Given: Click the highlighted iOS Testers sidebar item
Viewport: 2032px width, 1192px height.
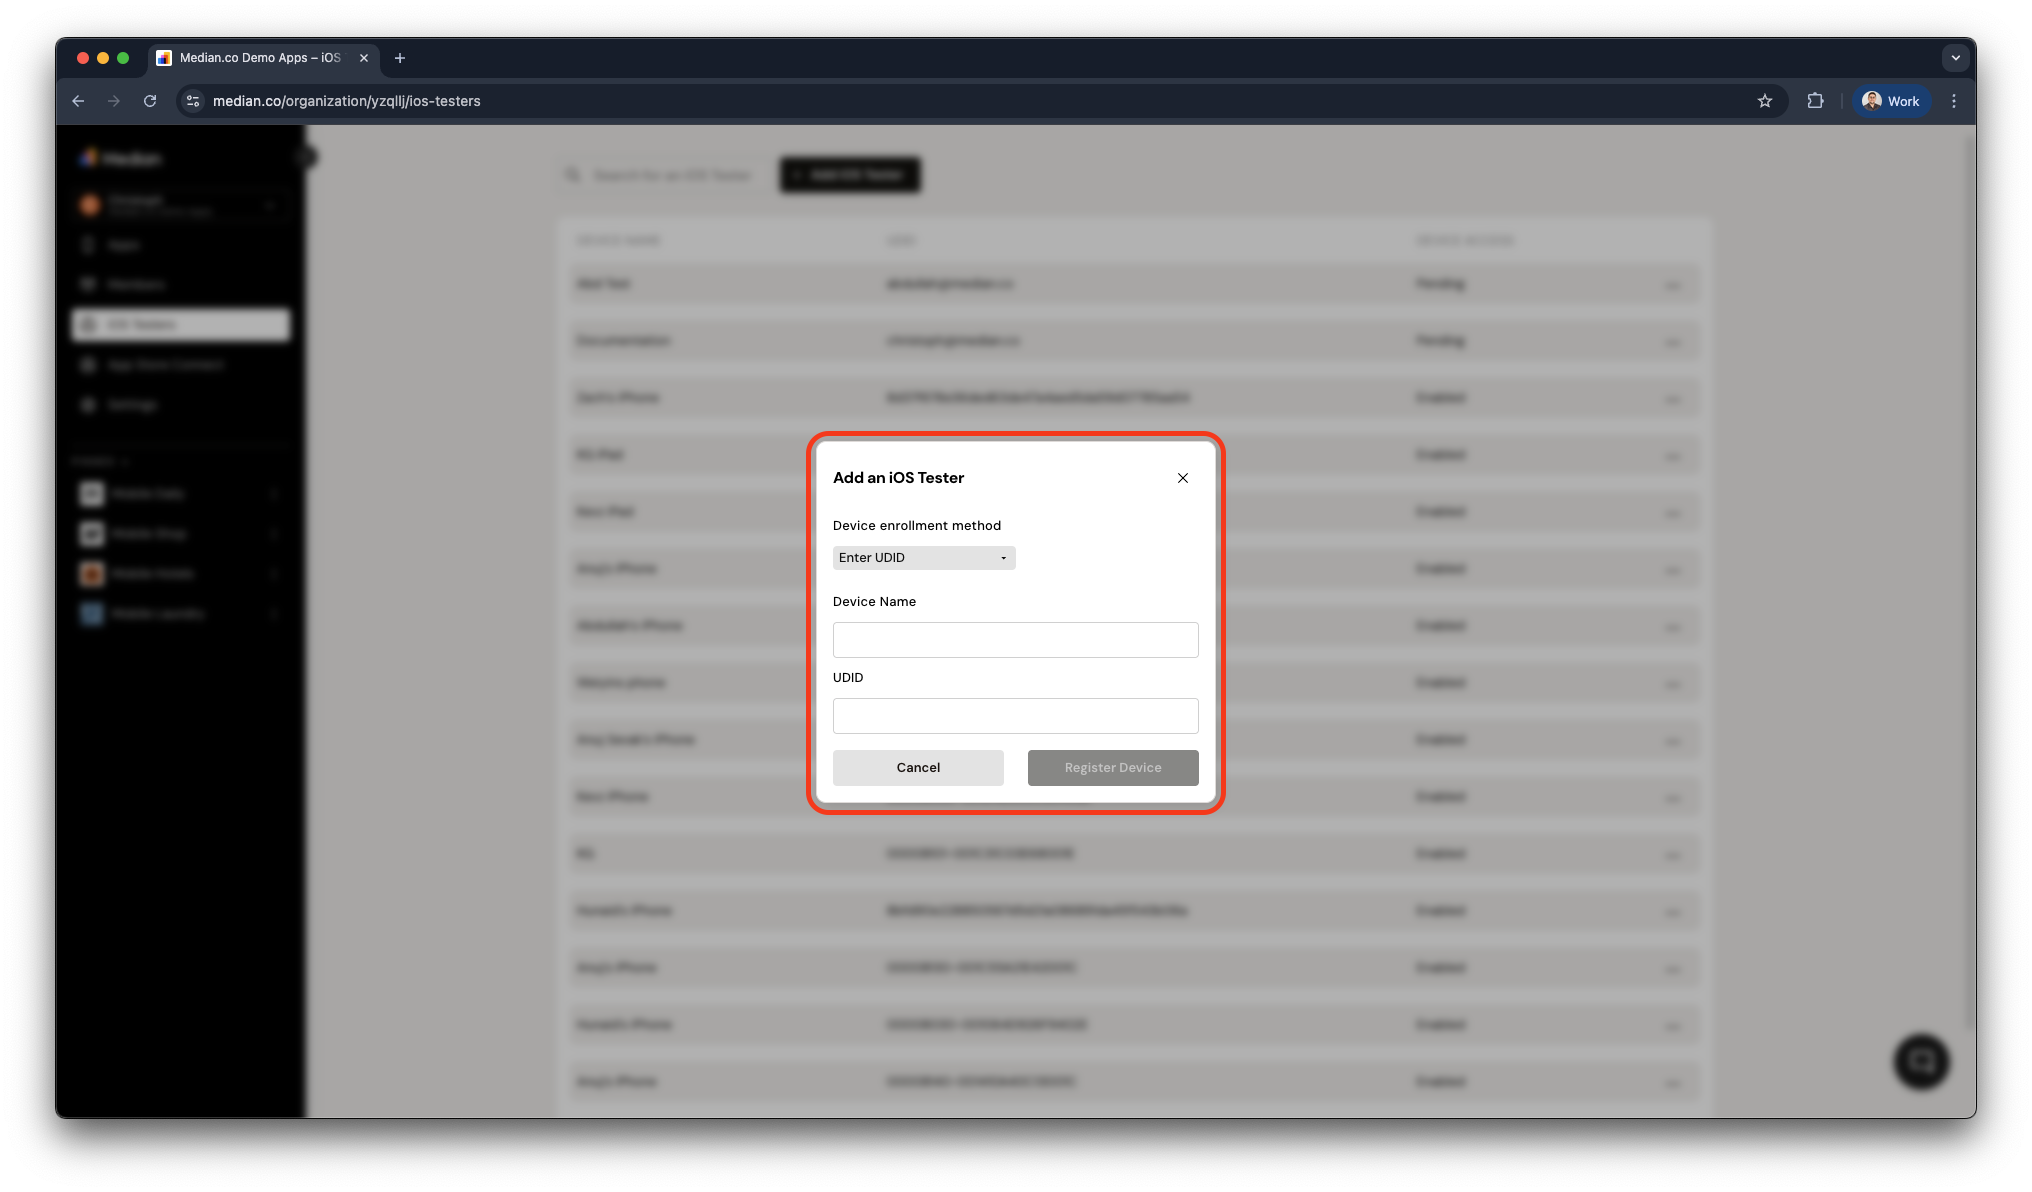Looking at the screenshot, I should coord(180,324).
